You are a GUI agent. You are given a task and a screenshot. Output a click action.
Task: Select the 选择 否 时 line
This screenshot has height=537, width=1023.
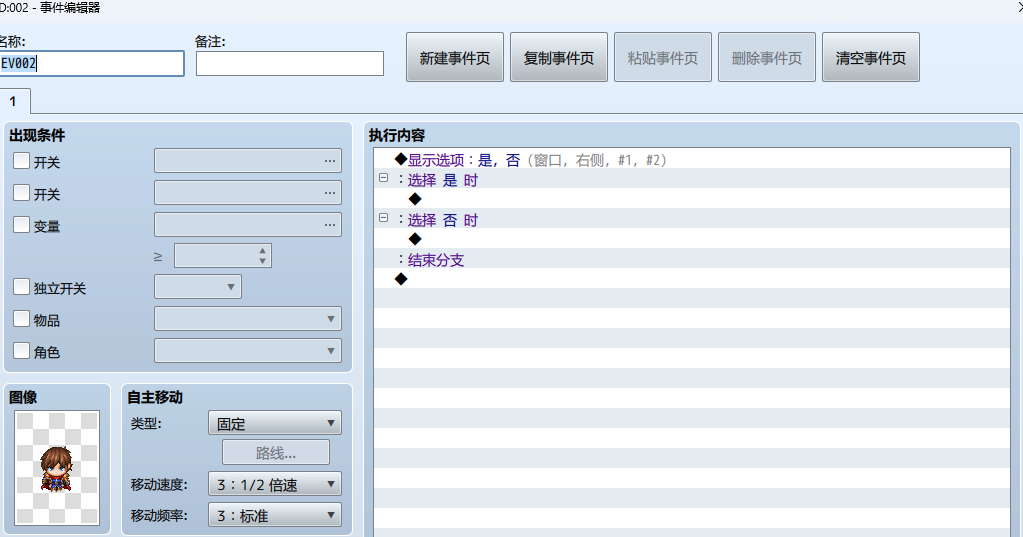692,220
